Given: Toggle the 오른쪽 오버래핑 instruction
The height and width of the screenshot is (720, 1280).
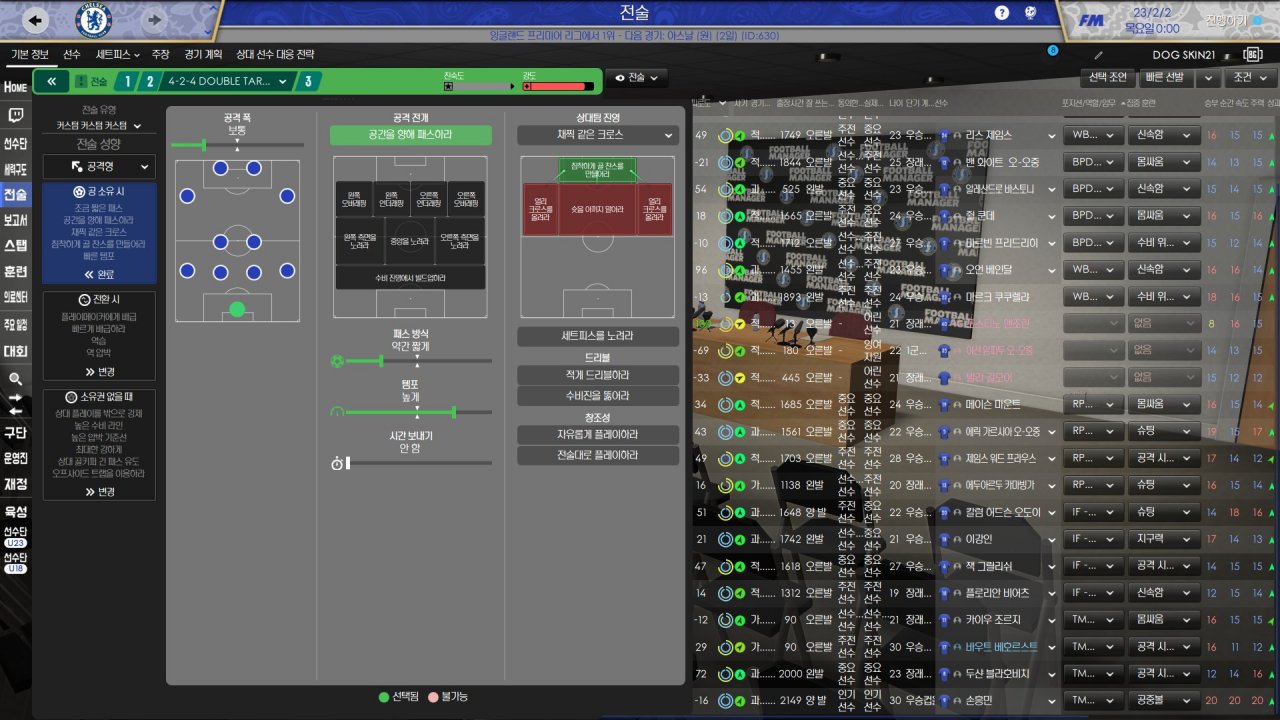Looking at the screenshot, I should (466, 200).
